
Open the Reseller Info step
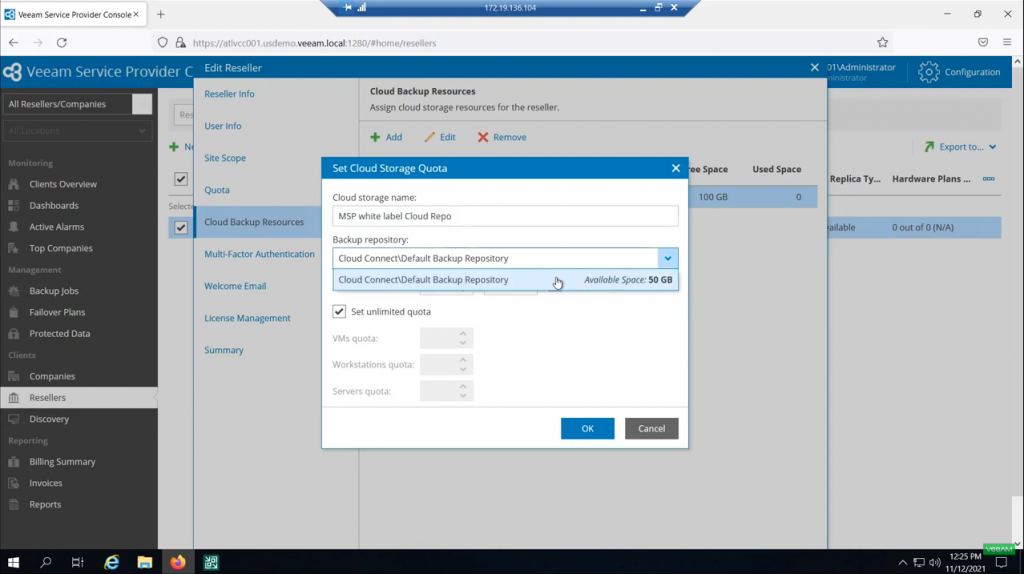pos(229,94)
